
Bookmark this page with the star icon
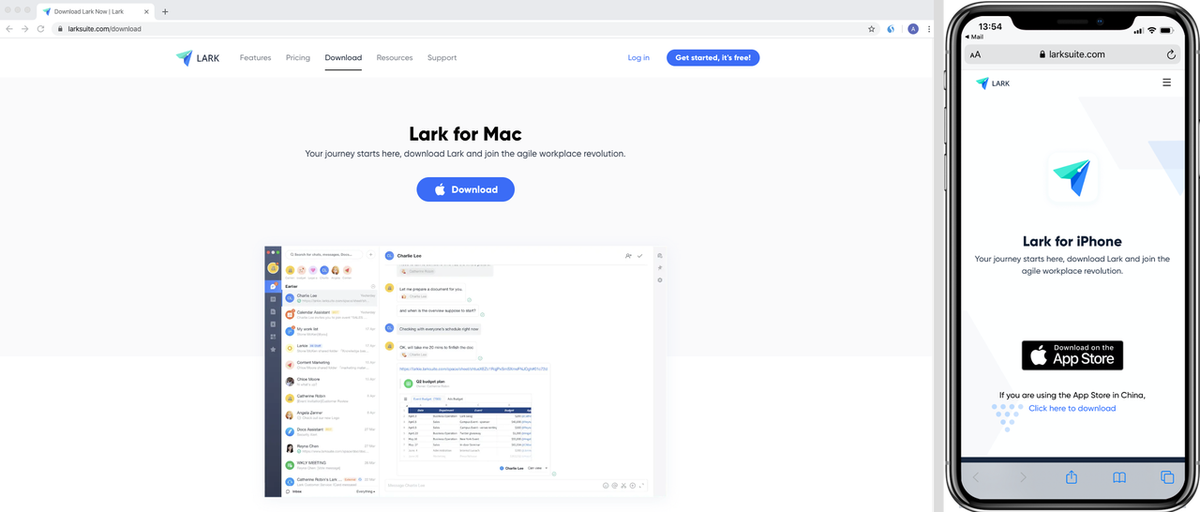pyautogui.click(x=871, y=29)
